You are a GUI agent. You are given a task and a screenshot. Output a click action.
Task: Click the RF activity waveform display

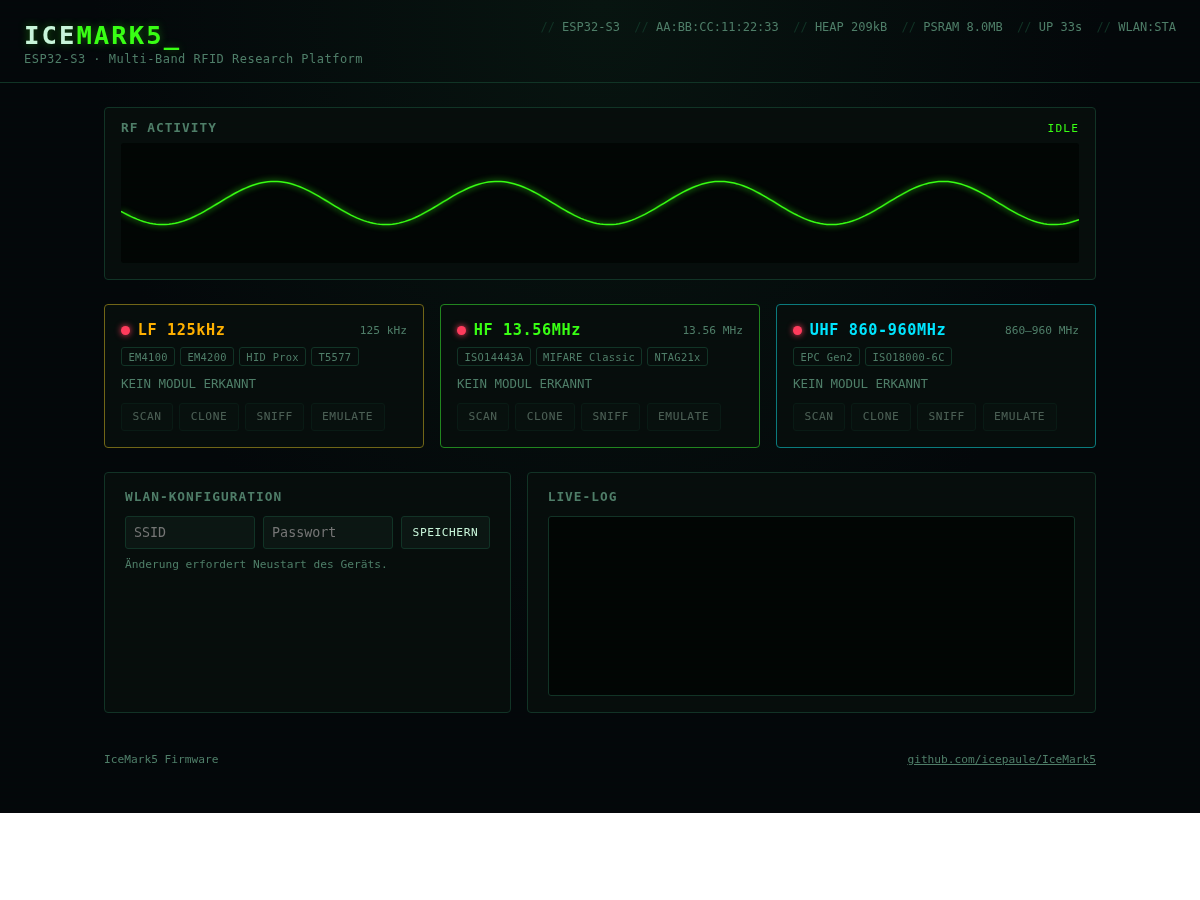click(x=600, y=203)
